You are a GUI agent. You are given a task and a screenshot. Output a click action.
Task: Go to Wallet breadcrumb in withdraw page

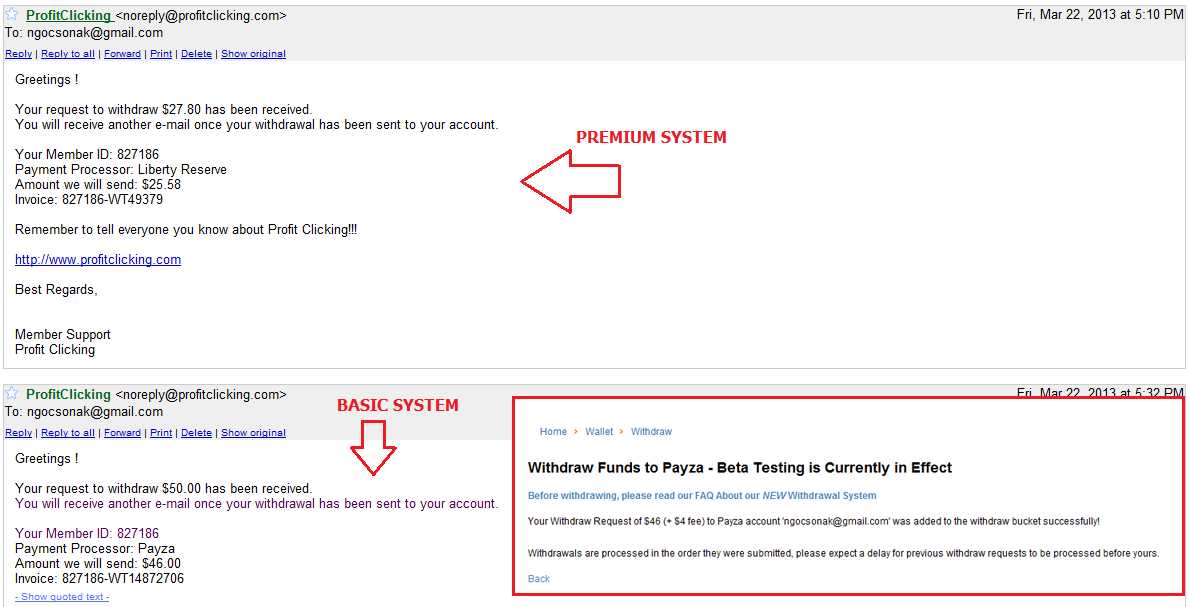599,431
